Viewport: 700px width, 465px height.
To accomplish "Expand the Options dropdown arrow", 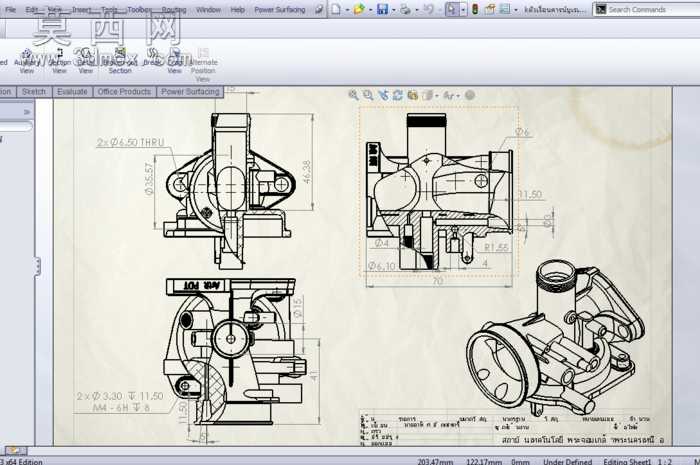I will click(516, 9).
